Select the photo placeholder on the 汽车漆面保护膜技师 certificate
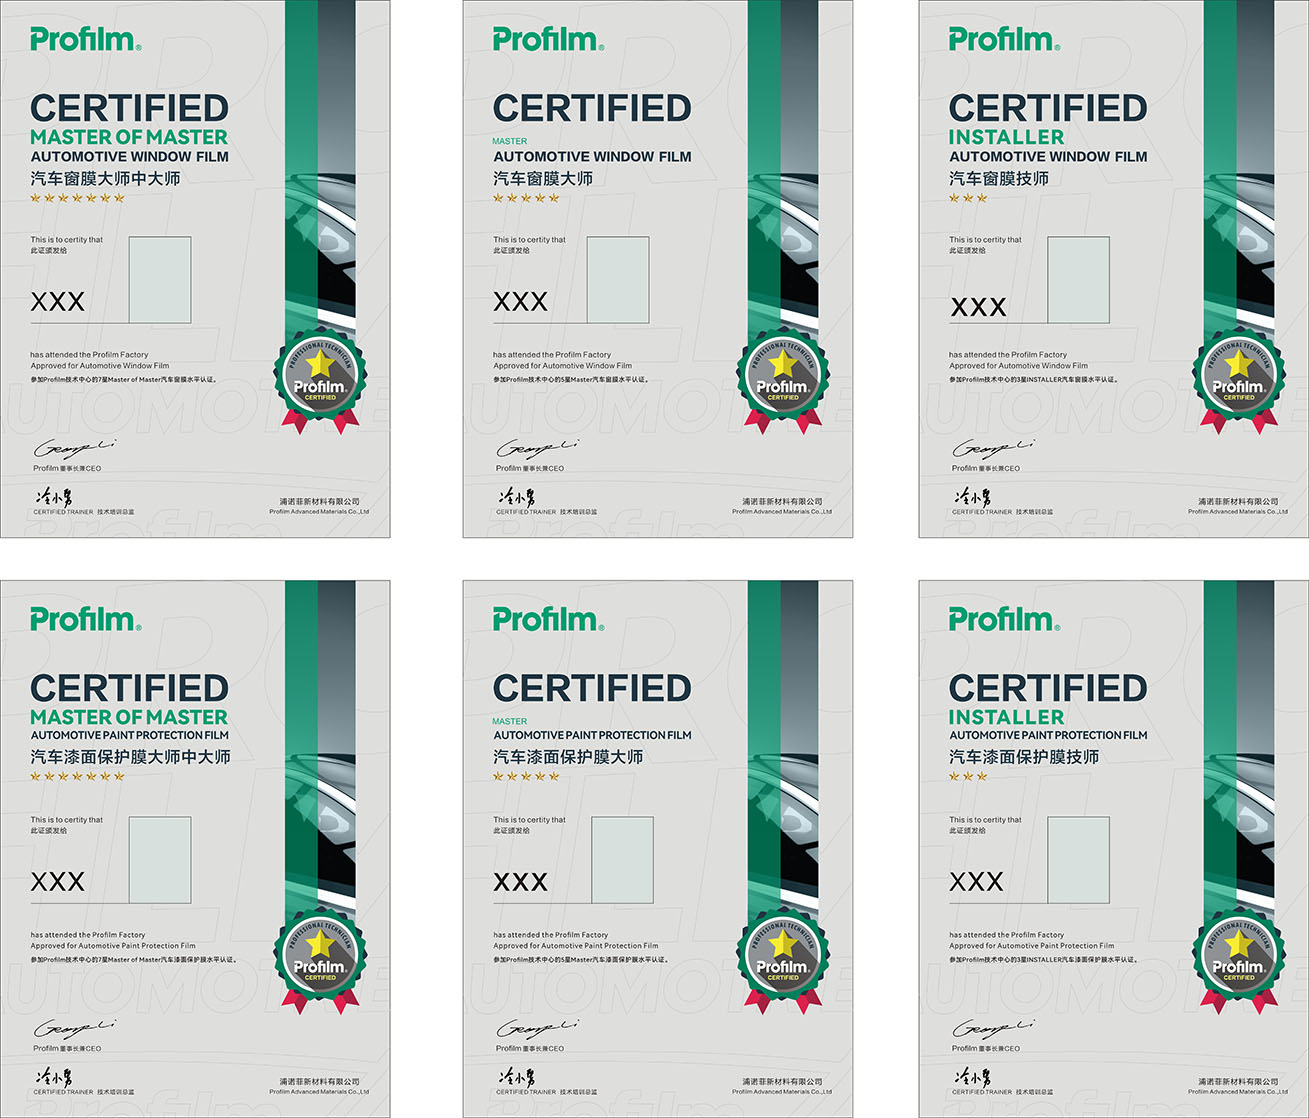1309x1118 pixels. point(1079,860)
